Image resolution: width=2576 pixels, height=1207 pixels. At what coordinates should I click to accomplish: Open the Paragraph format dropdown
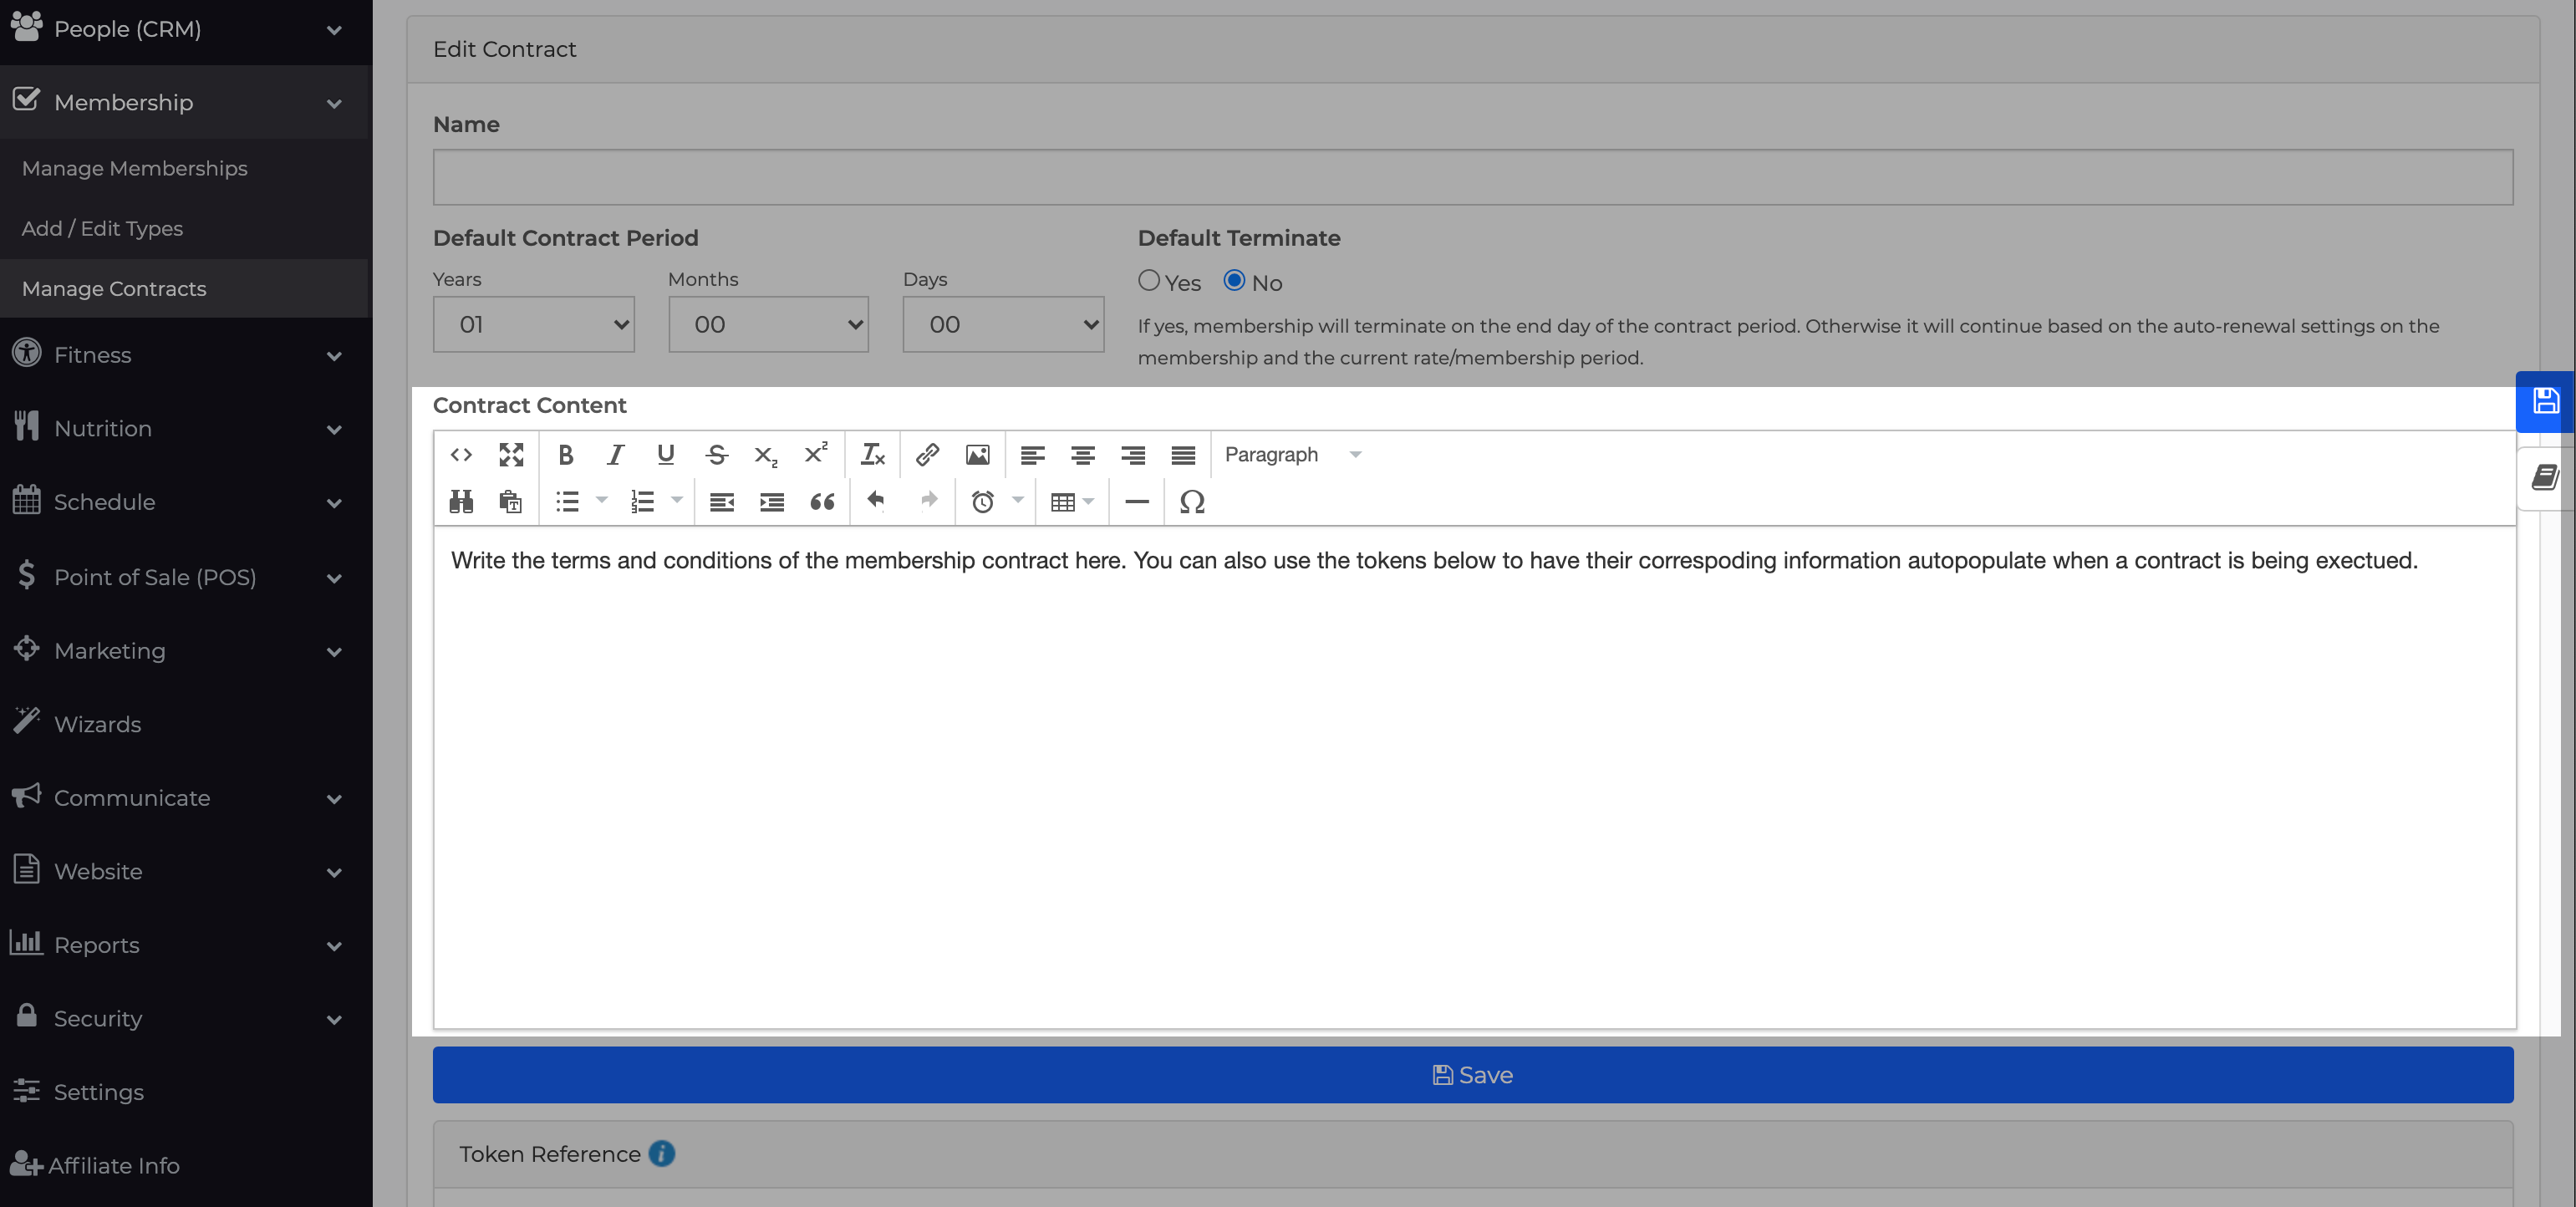pos(1292,455)
